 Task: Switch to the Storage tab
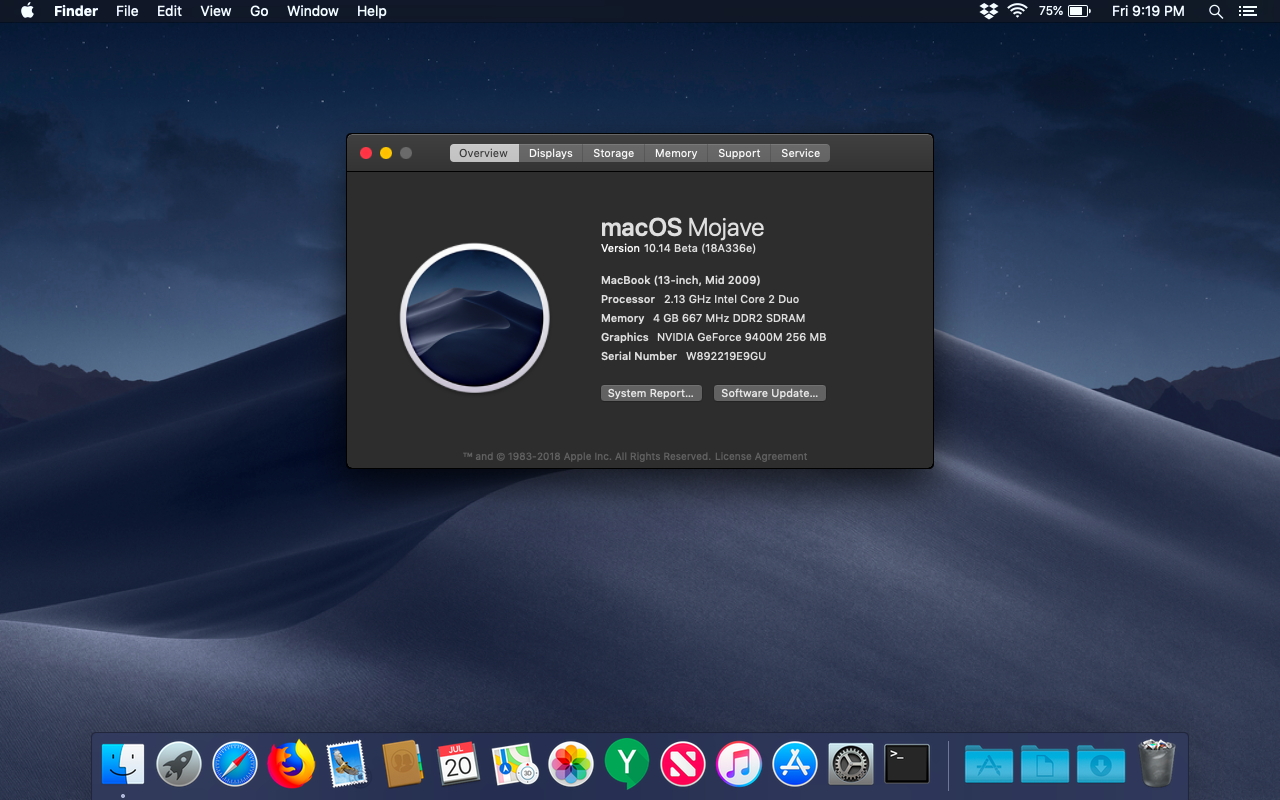613,153
